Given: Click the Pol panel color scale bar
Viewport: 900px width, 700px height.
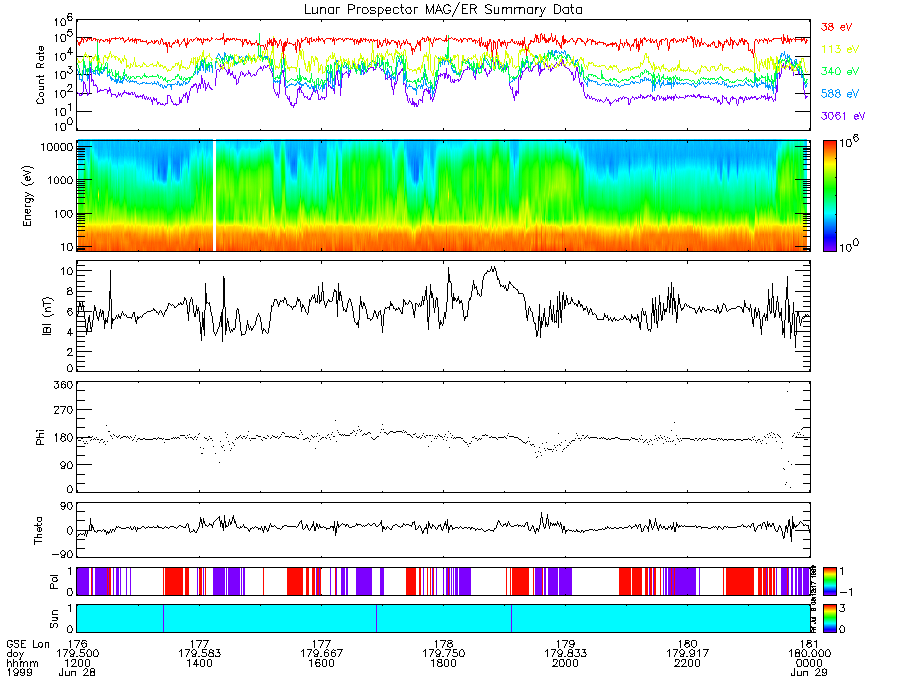Looking at the screenshot, I should [x=829, y=582].
